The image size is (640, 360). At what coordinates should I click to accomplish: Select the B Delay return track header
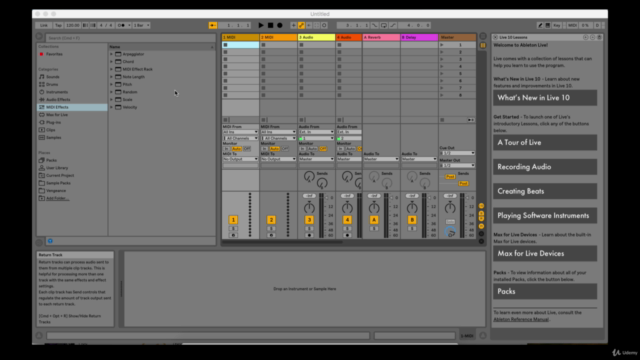pyautogui.click(x=419, y=37)
